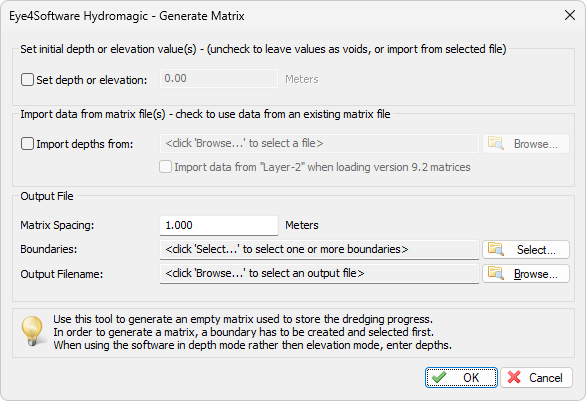Open boundary selection with Select button
The height and width of the screenshot is (401, 586).
[x=526, y=249]
